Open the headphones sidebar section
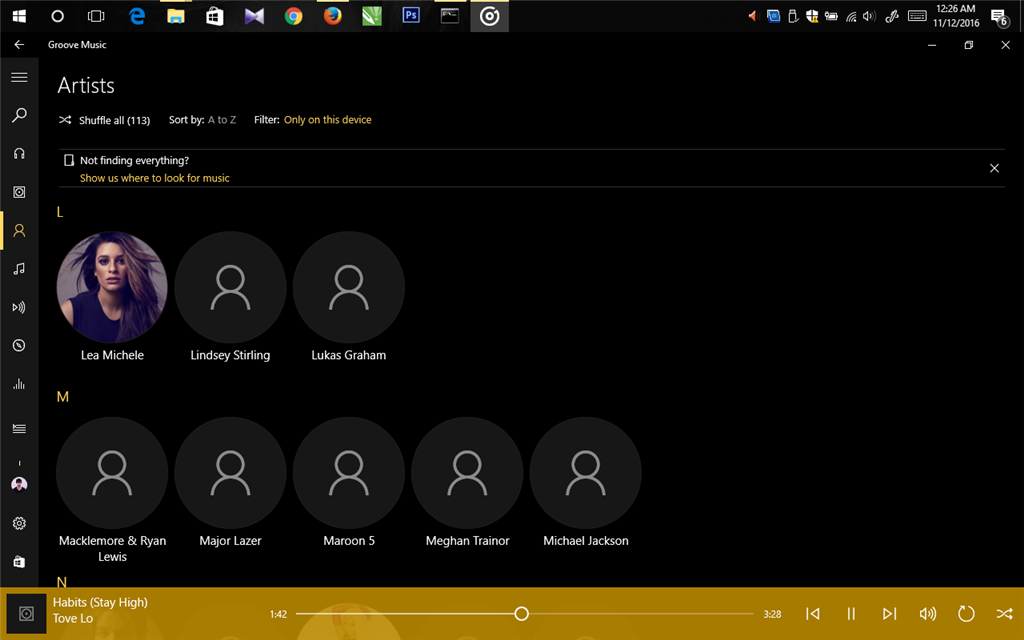Image resolution: width=1024 pixels, height=640 pixels. tap(19, 153)
